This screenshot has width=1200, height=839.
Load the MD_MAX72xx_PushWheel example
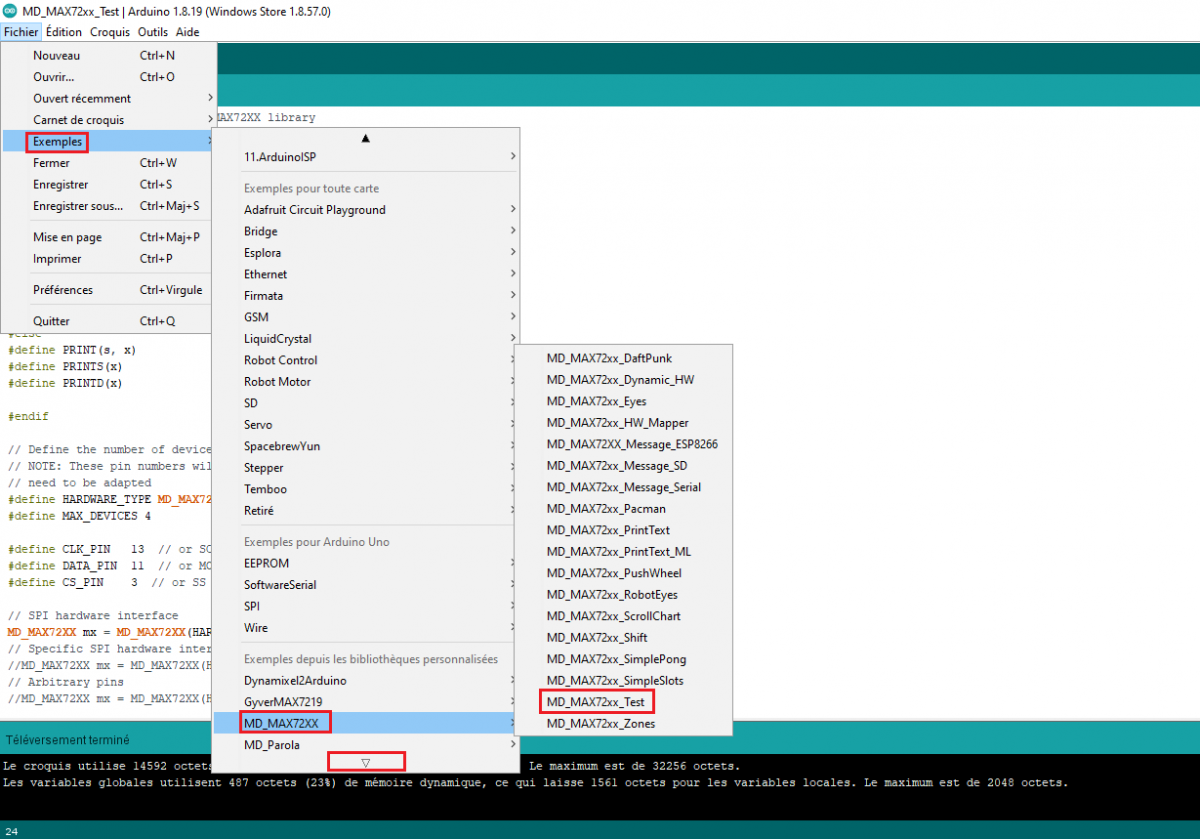tap(624, 573)
